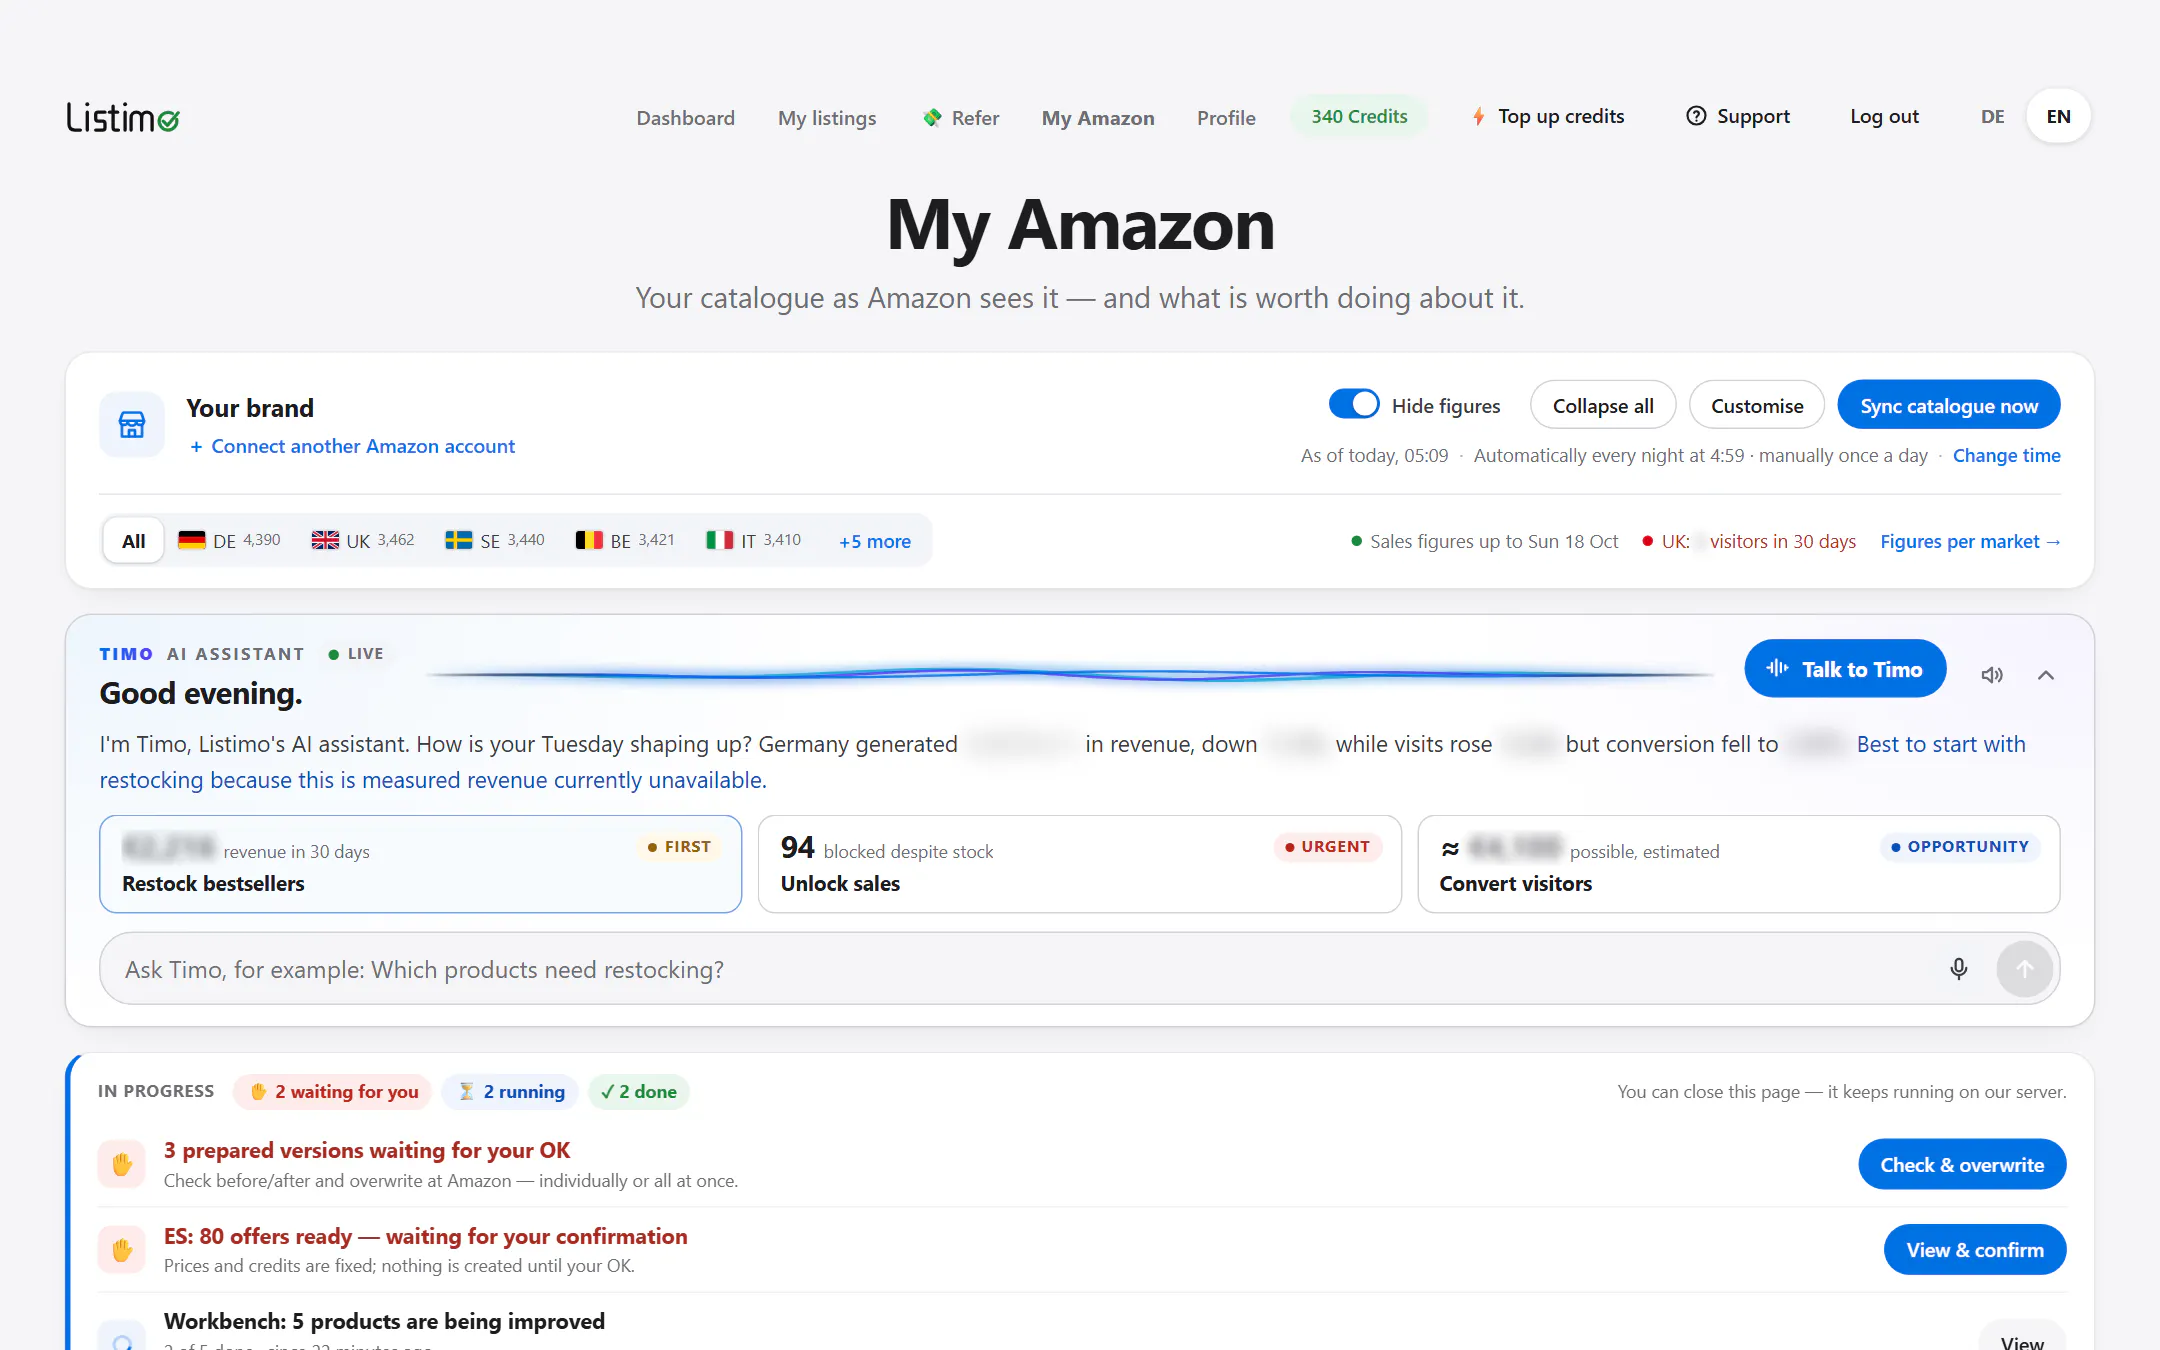Click the Refer money icon in navigation

click(x=932, y=118)
